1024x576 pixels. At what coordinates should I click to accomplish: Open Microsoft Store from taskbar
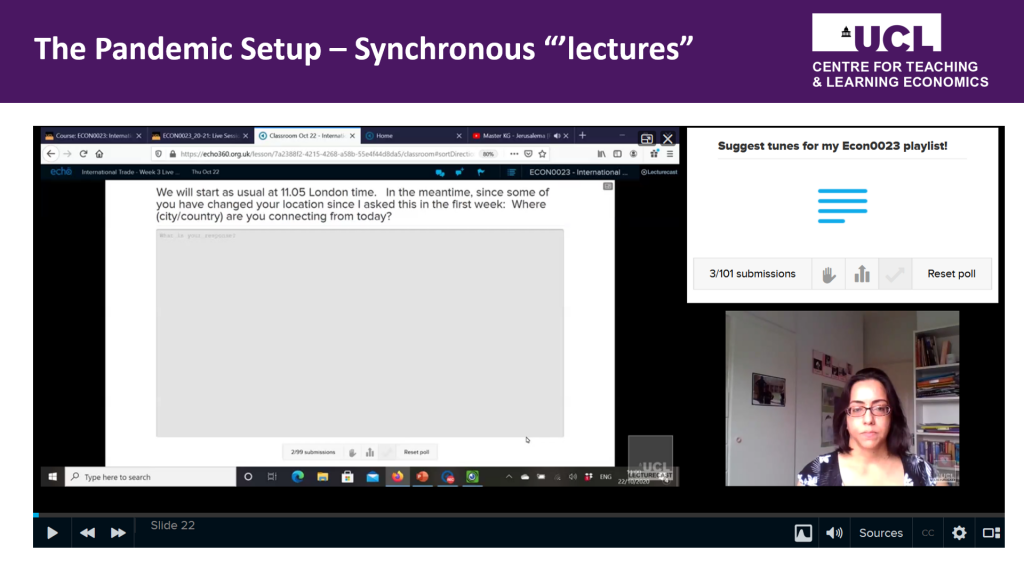[x=347, y=477]
